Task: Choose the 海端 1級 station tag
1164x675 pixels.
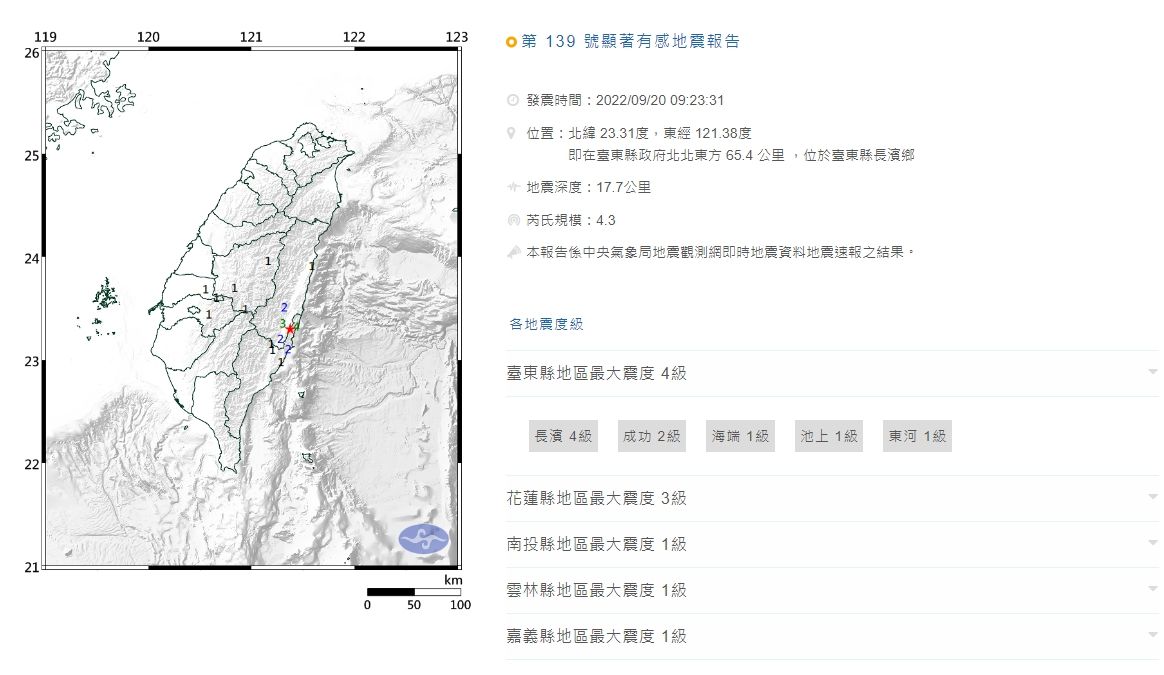Action: click(740, 436)
